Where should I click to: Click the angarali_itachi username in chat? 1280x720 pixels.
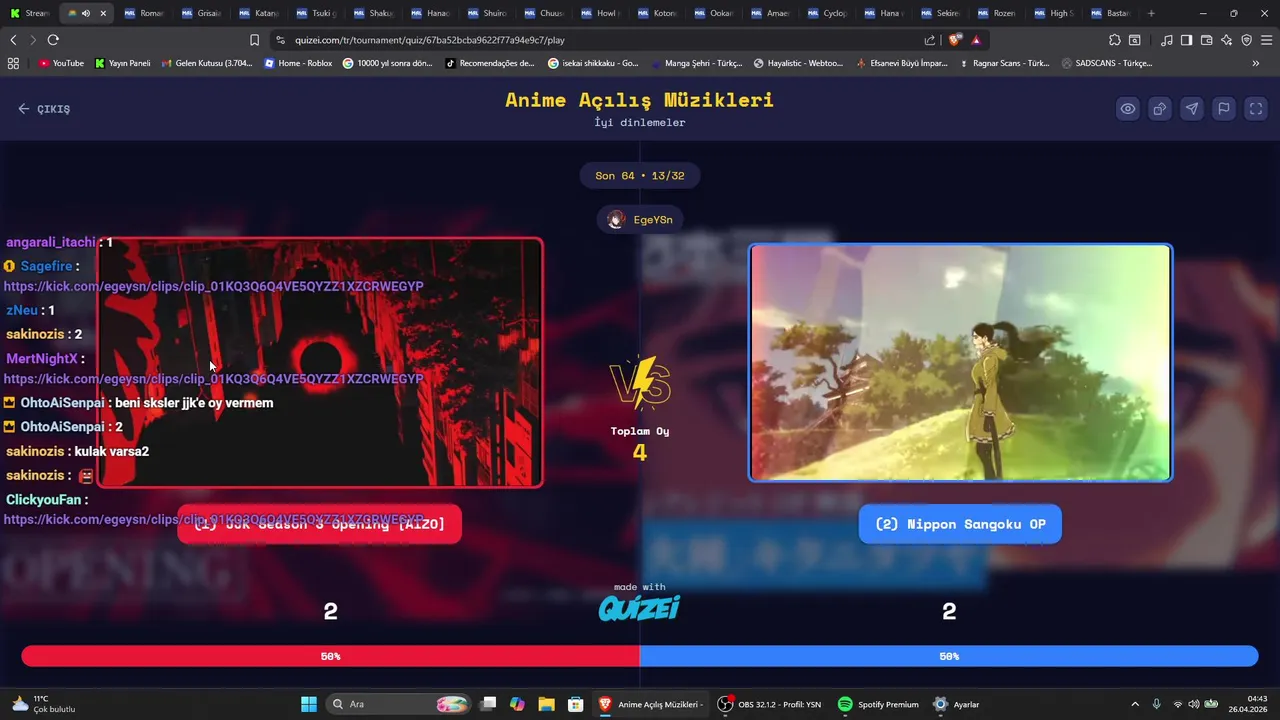51,242
